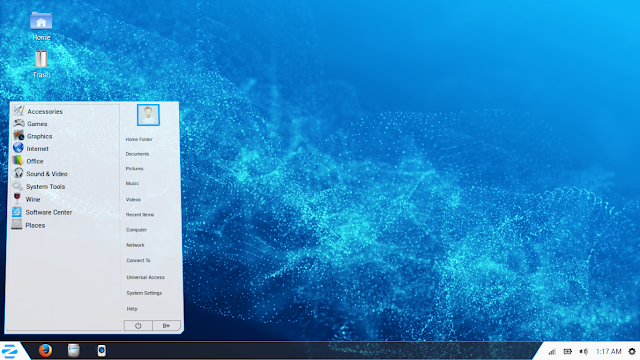Click the power shutdown button in menu
This screenshot has height=360, width=640.
pos(138,326)
